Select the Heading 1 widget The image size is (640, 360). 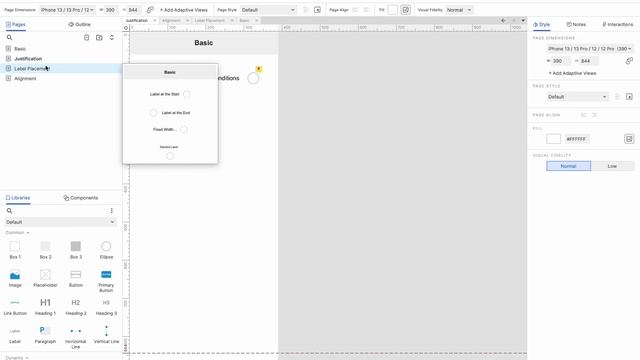tap(45, 307)
